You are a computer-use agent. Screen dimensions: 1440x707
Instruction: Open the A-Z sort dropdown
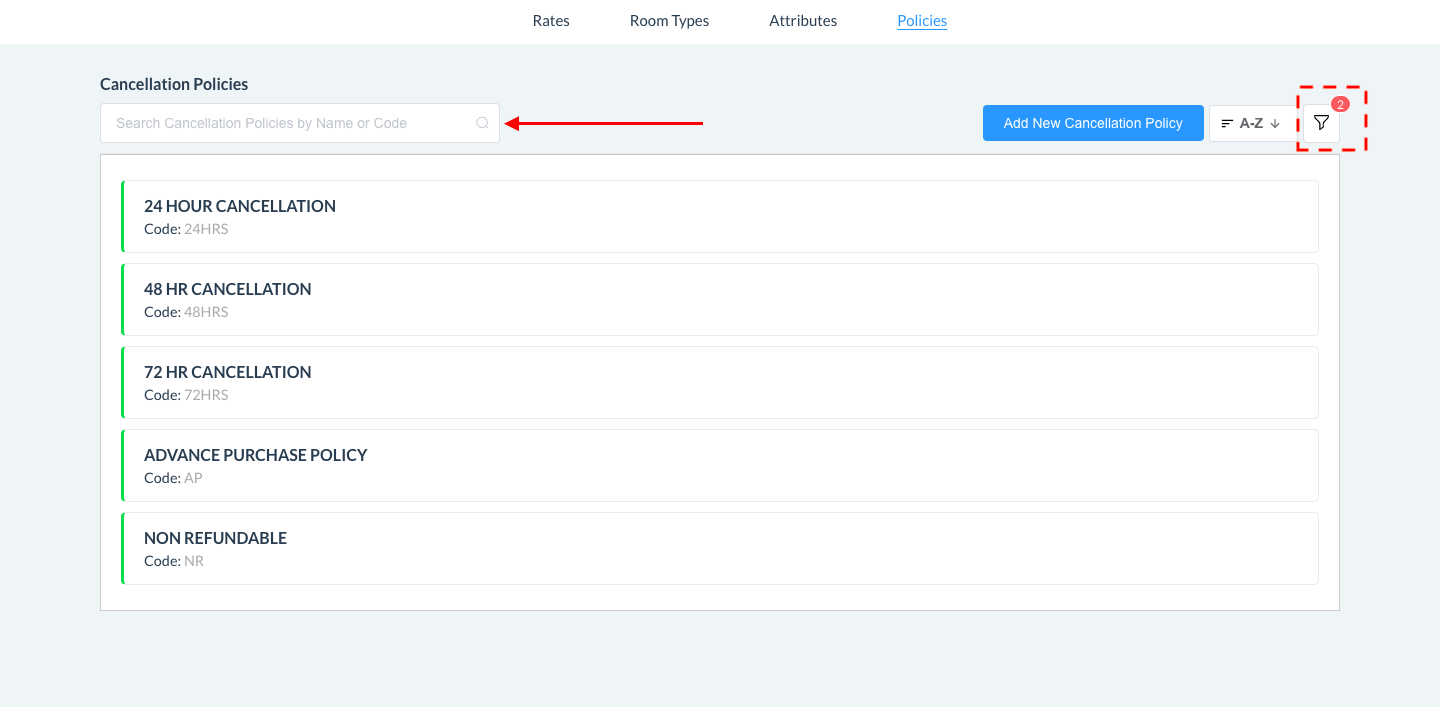pos(1251,123)
